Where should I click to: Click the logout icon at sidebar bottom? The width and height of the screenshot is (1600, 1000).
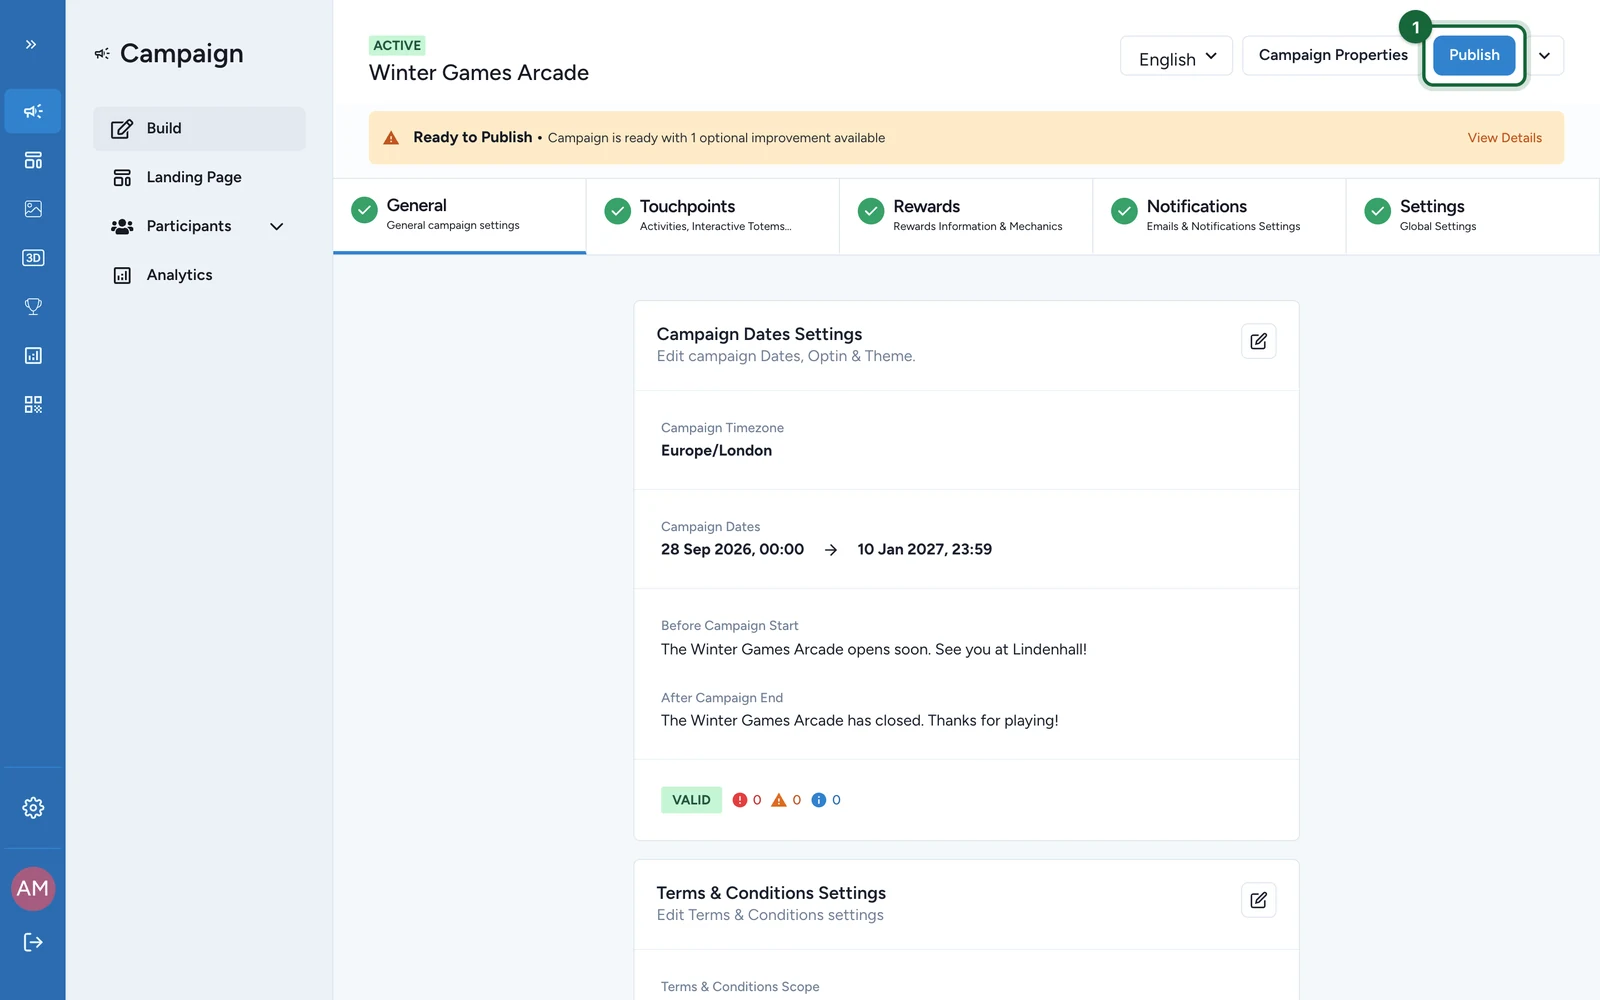(x=33, y=942)
